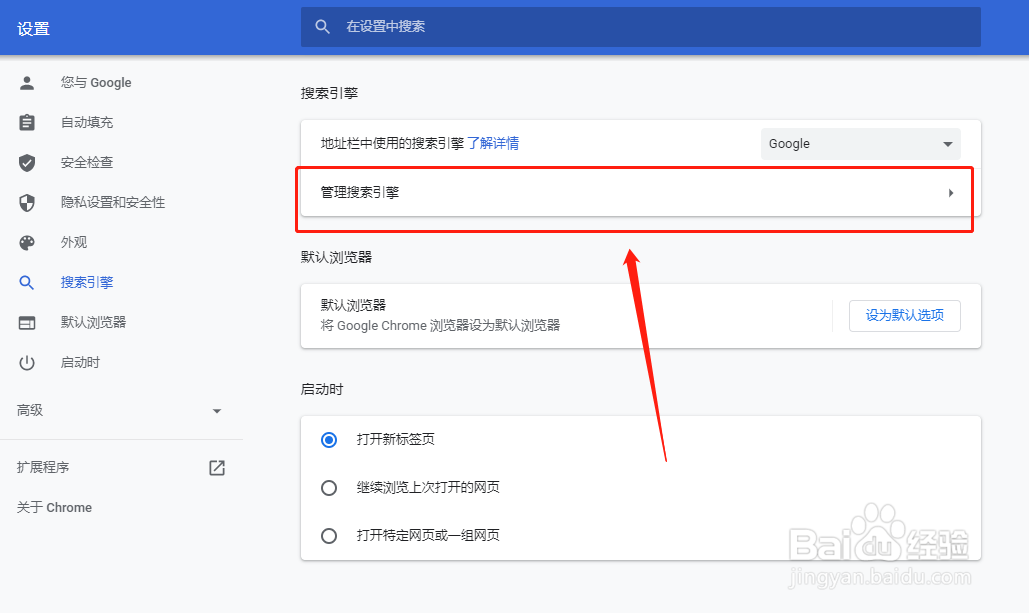Select 打开新标签页 radio button
Screen dimensions: 1029x613
point(329,439)
